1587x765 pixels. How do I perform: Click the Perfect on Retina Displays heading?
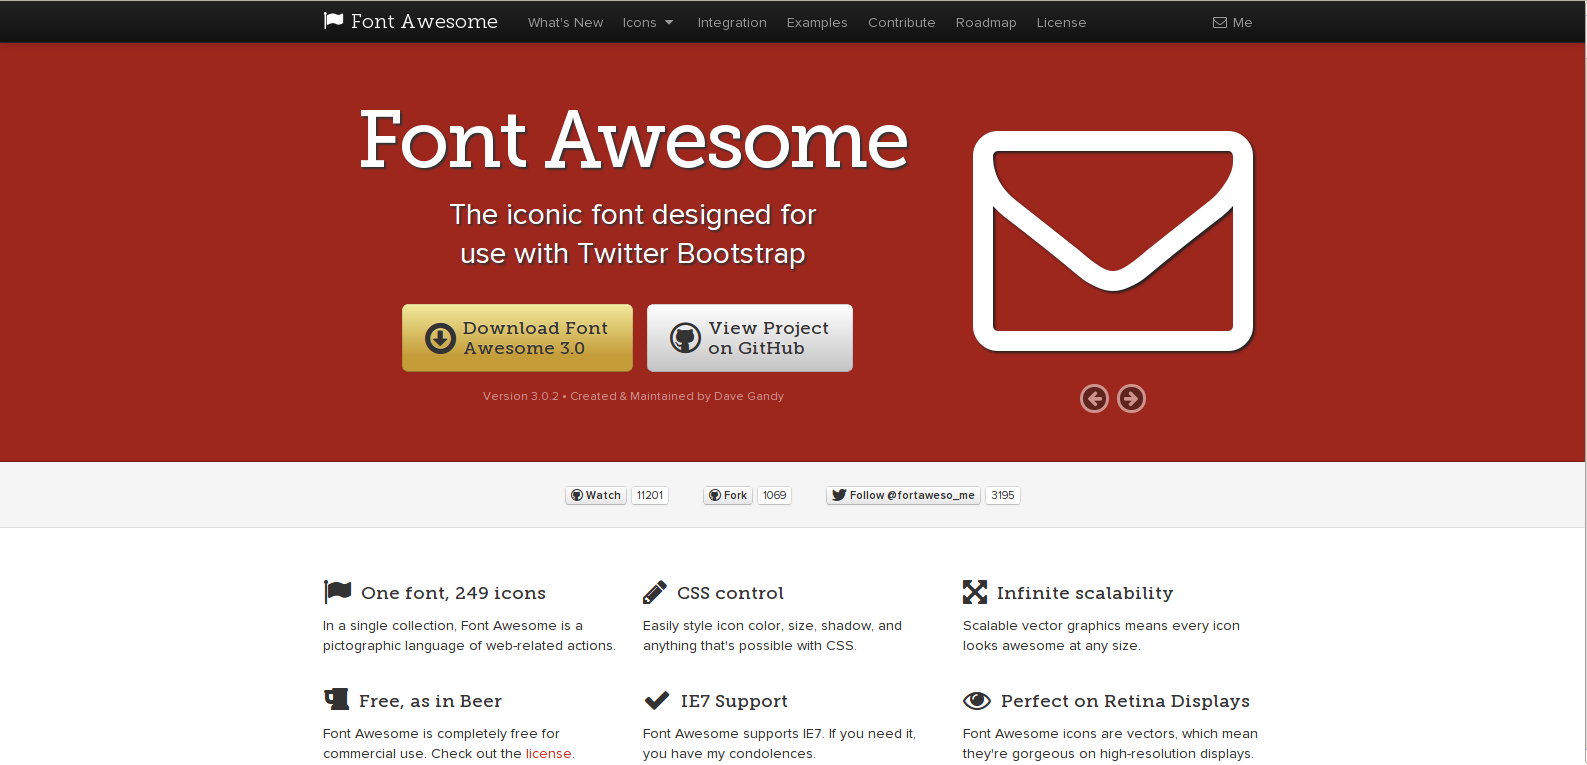click(1125, 701)
